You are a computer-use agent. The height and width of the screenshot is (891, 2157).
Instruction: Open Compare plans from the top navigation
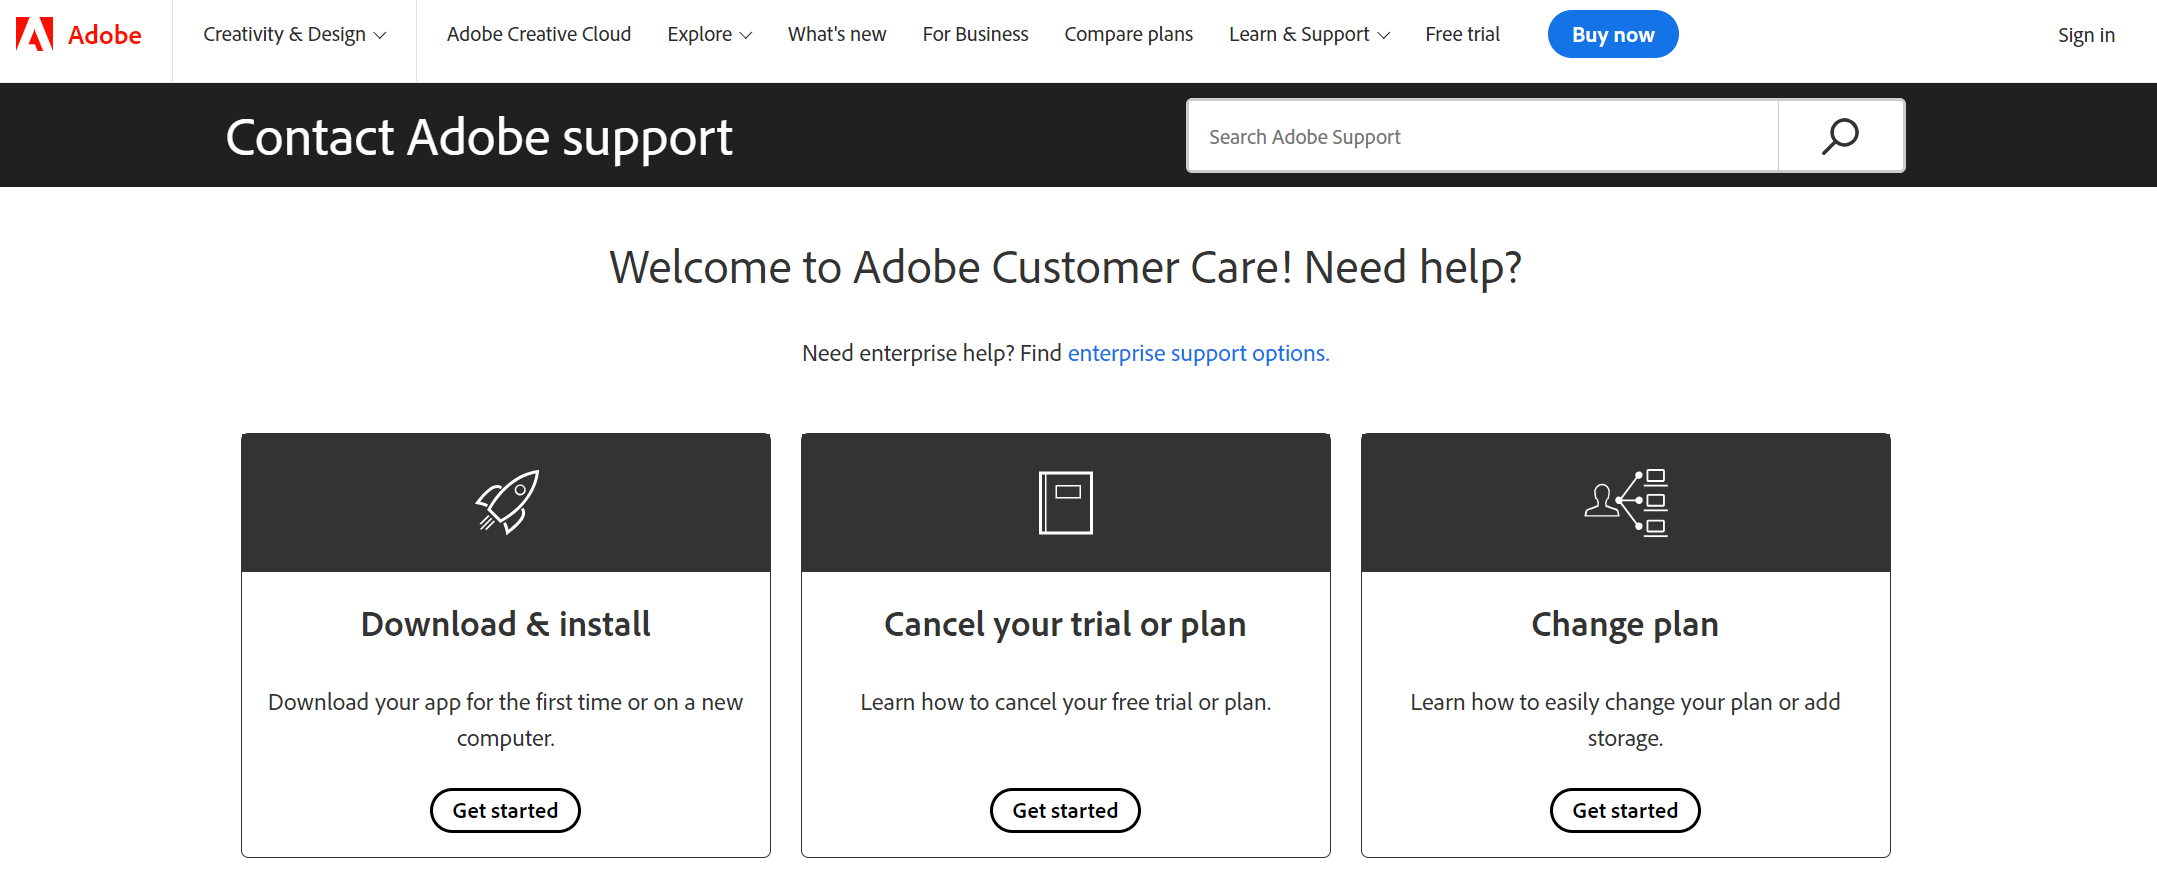[1128, 34]
